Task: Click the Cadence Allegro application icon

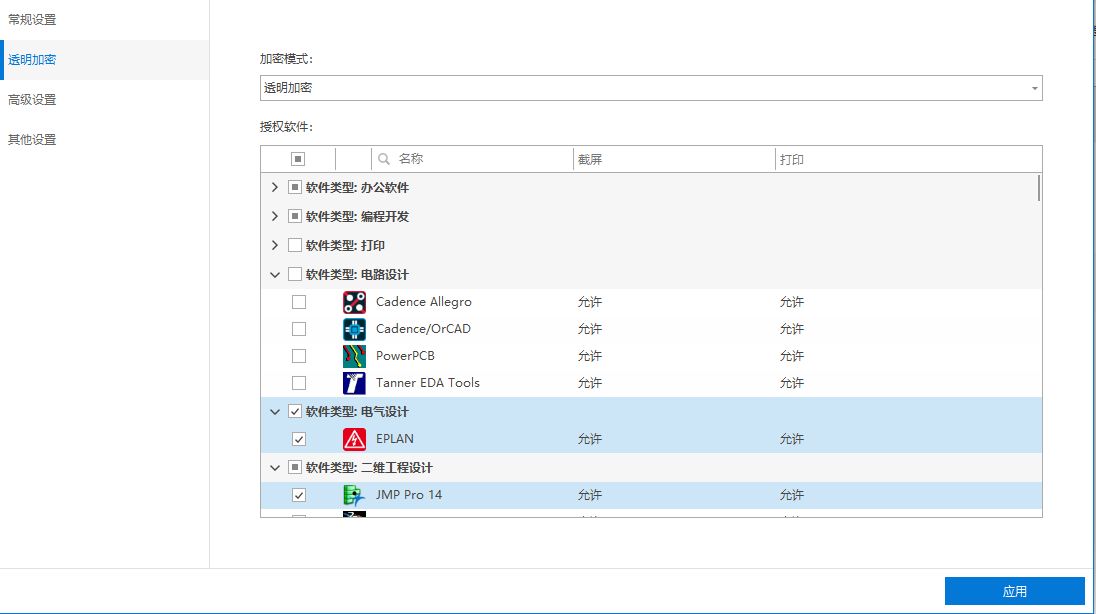Action: 354,302
